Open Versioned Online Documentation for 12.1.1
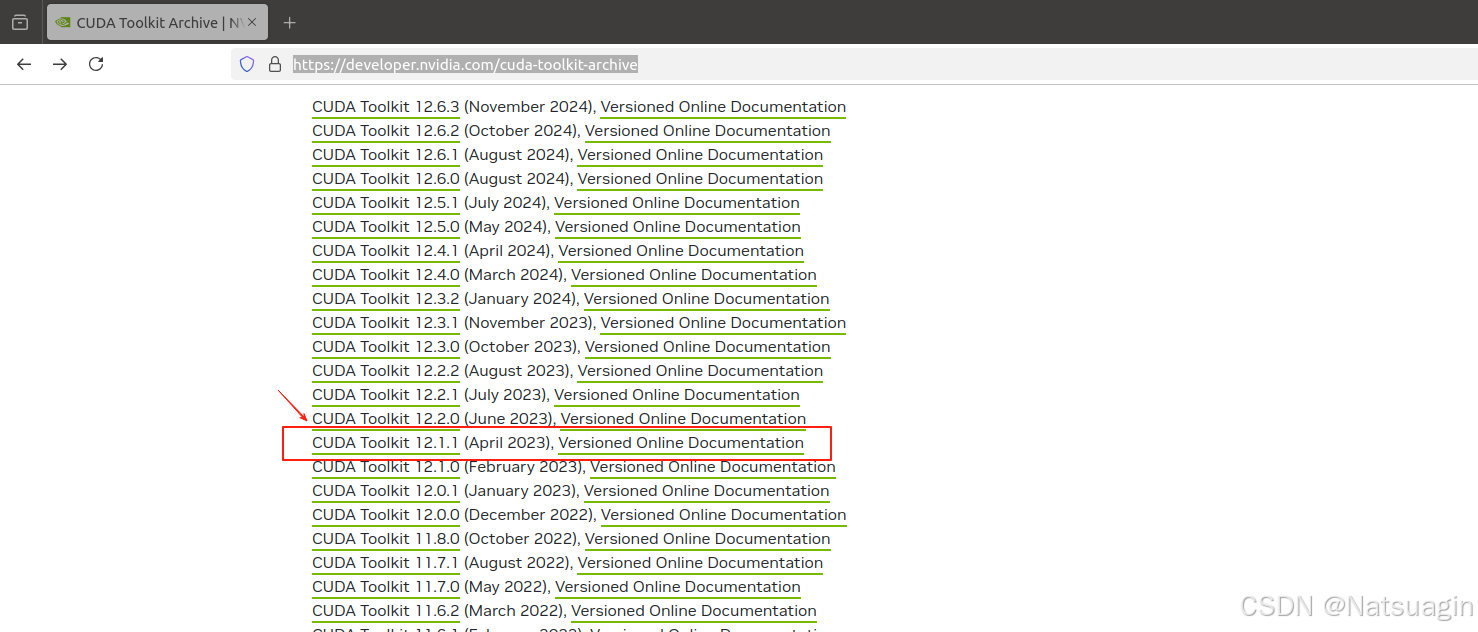Screen dimensions: 1478x632 click(x=681, y=443)
